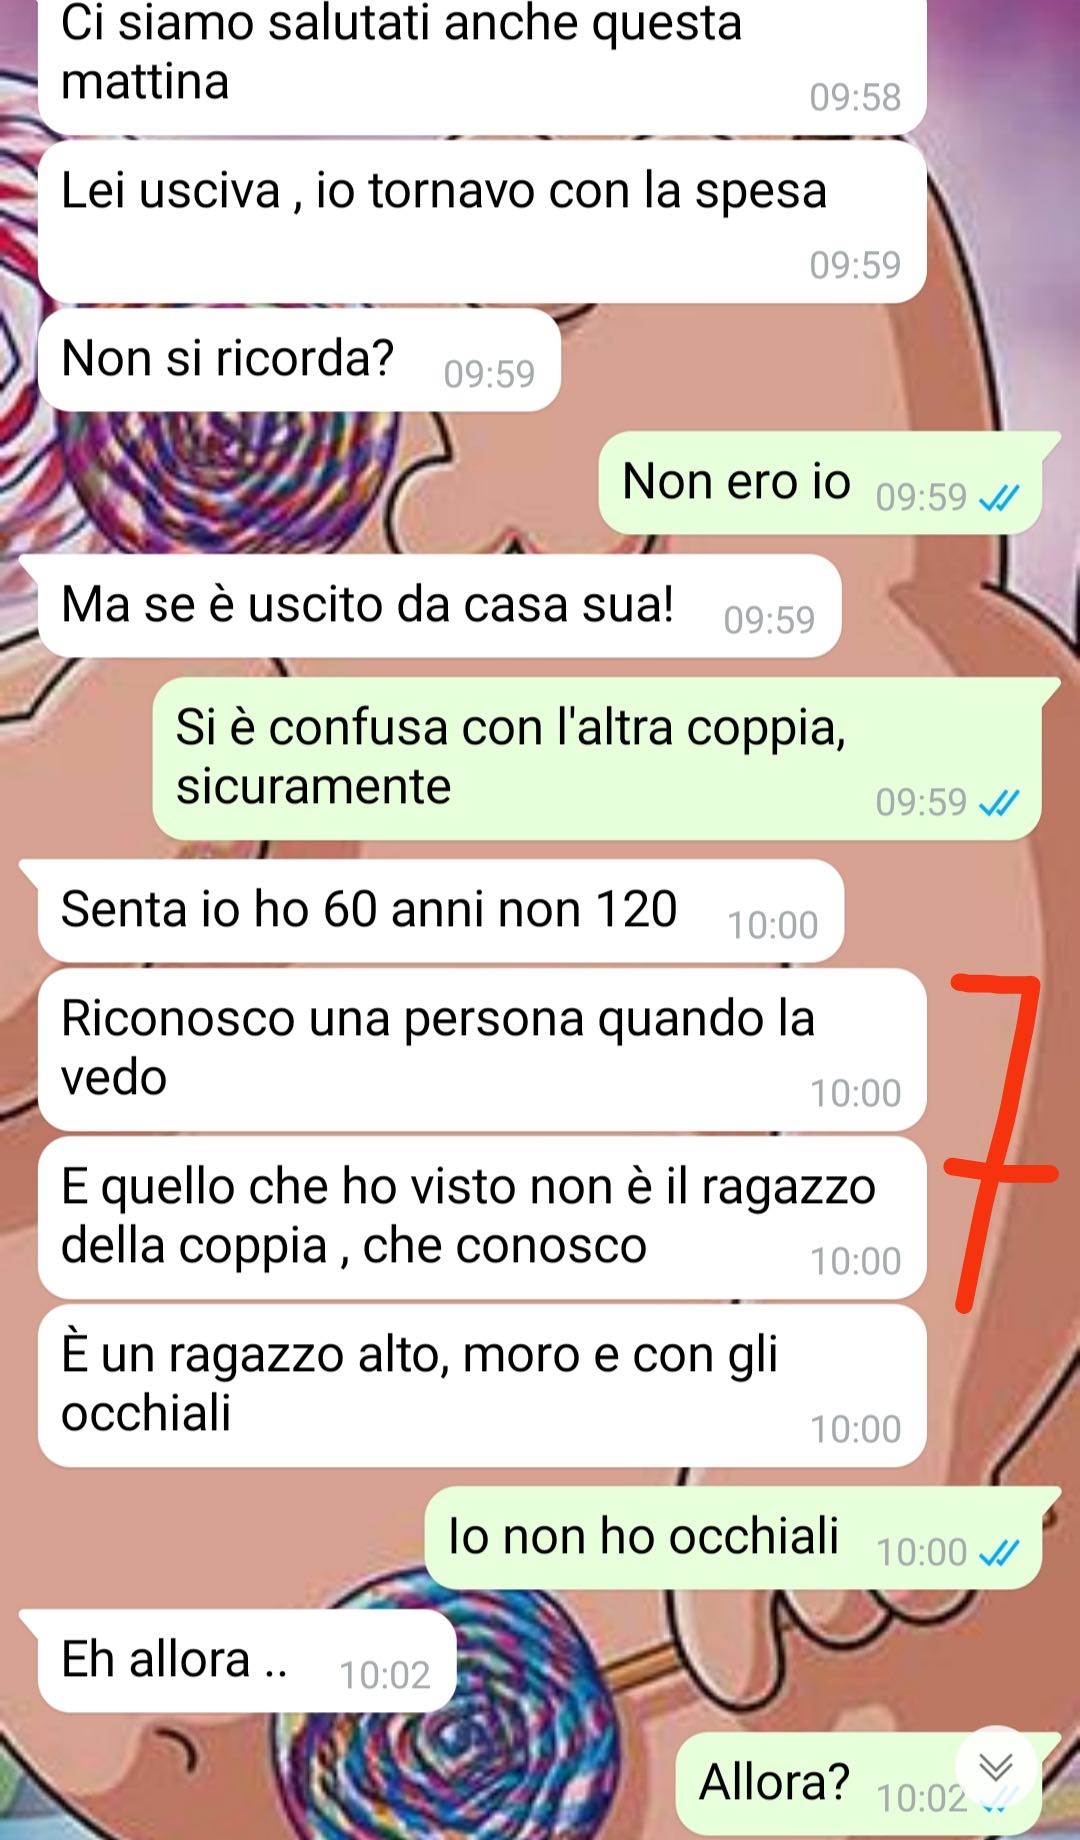
Task: Tap message about "ragazzo alto, moro"
Action: (x=482, y=1385)
